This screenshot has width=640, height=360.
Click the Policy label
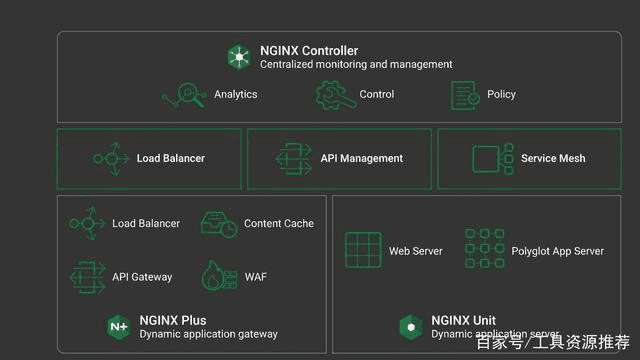pos(501,94)
